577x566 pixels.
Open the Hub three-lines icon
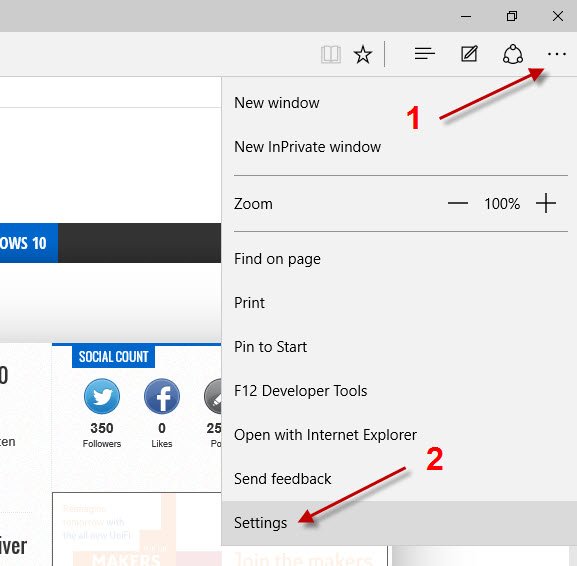point(425,54)
